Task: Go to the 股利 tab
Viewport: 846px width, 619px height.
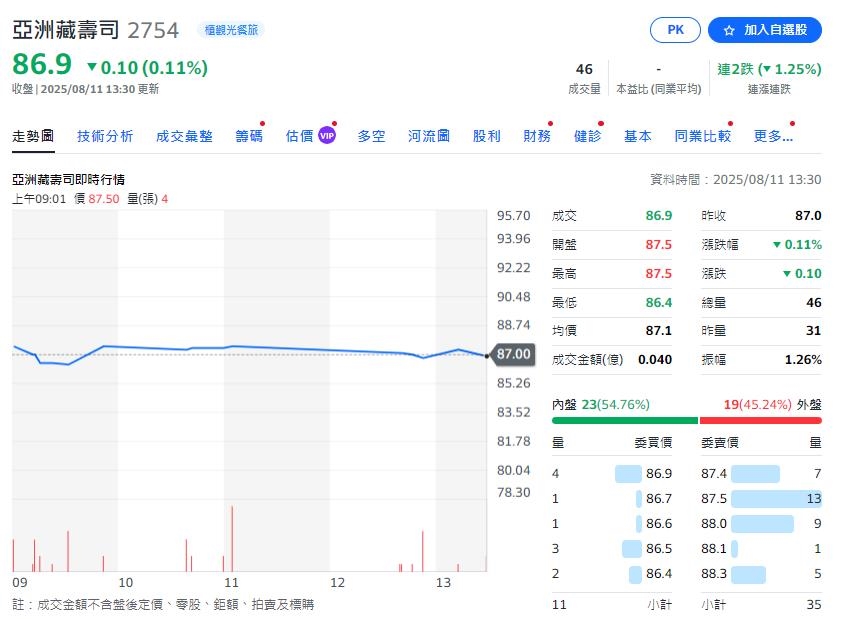Action: [485, 135]
